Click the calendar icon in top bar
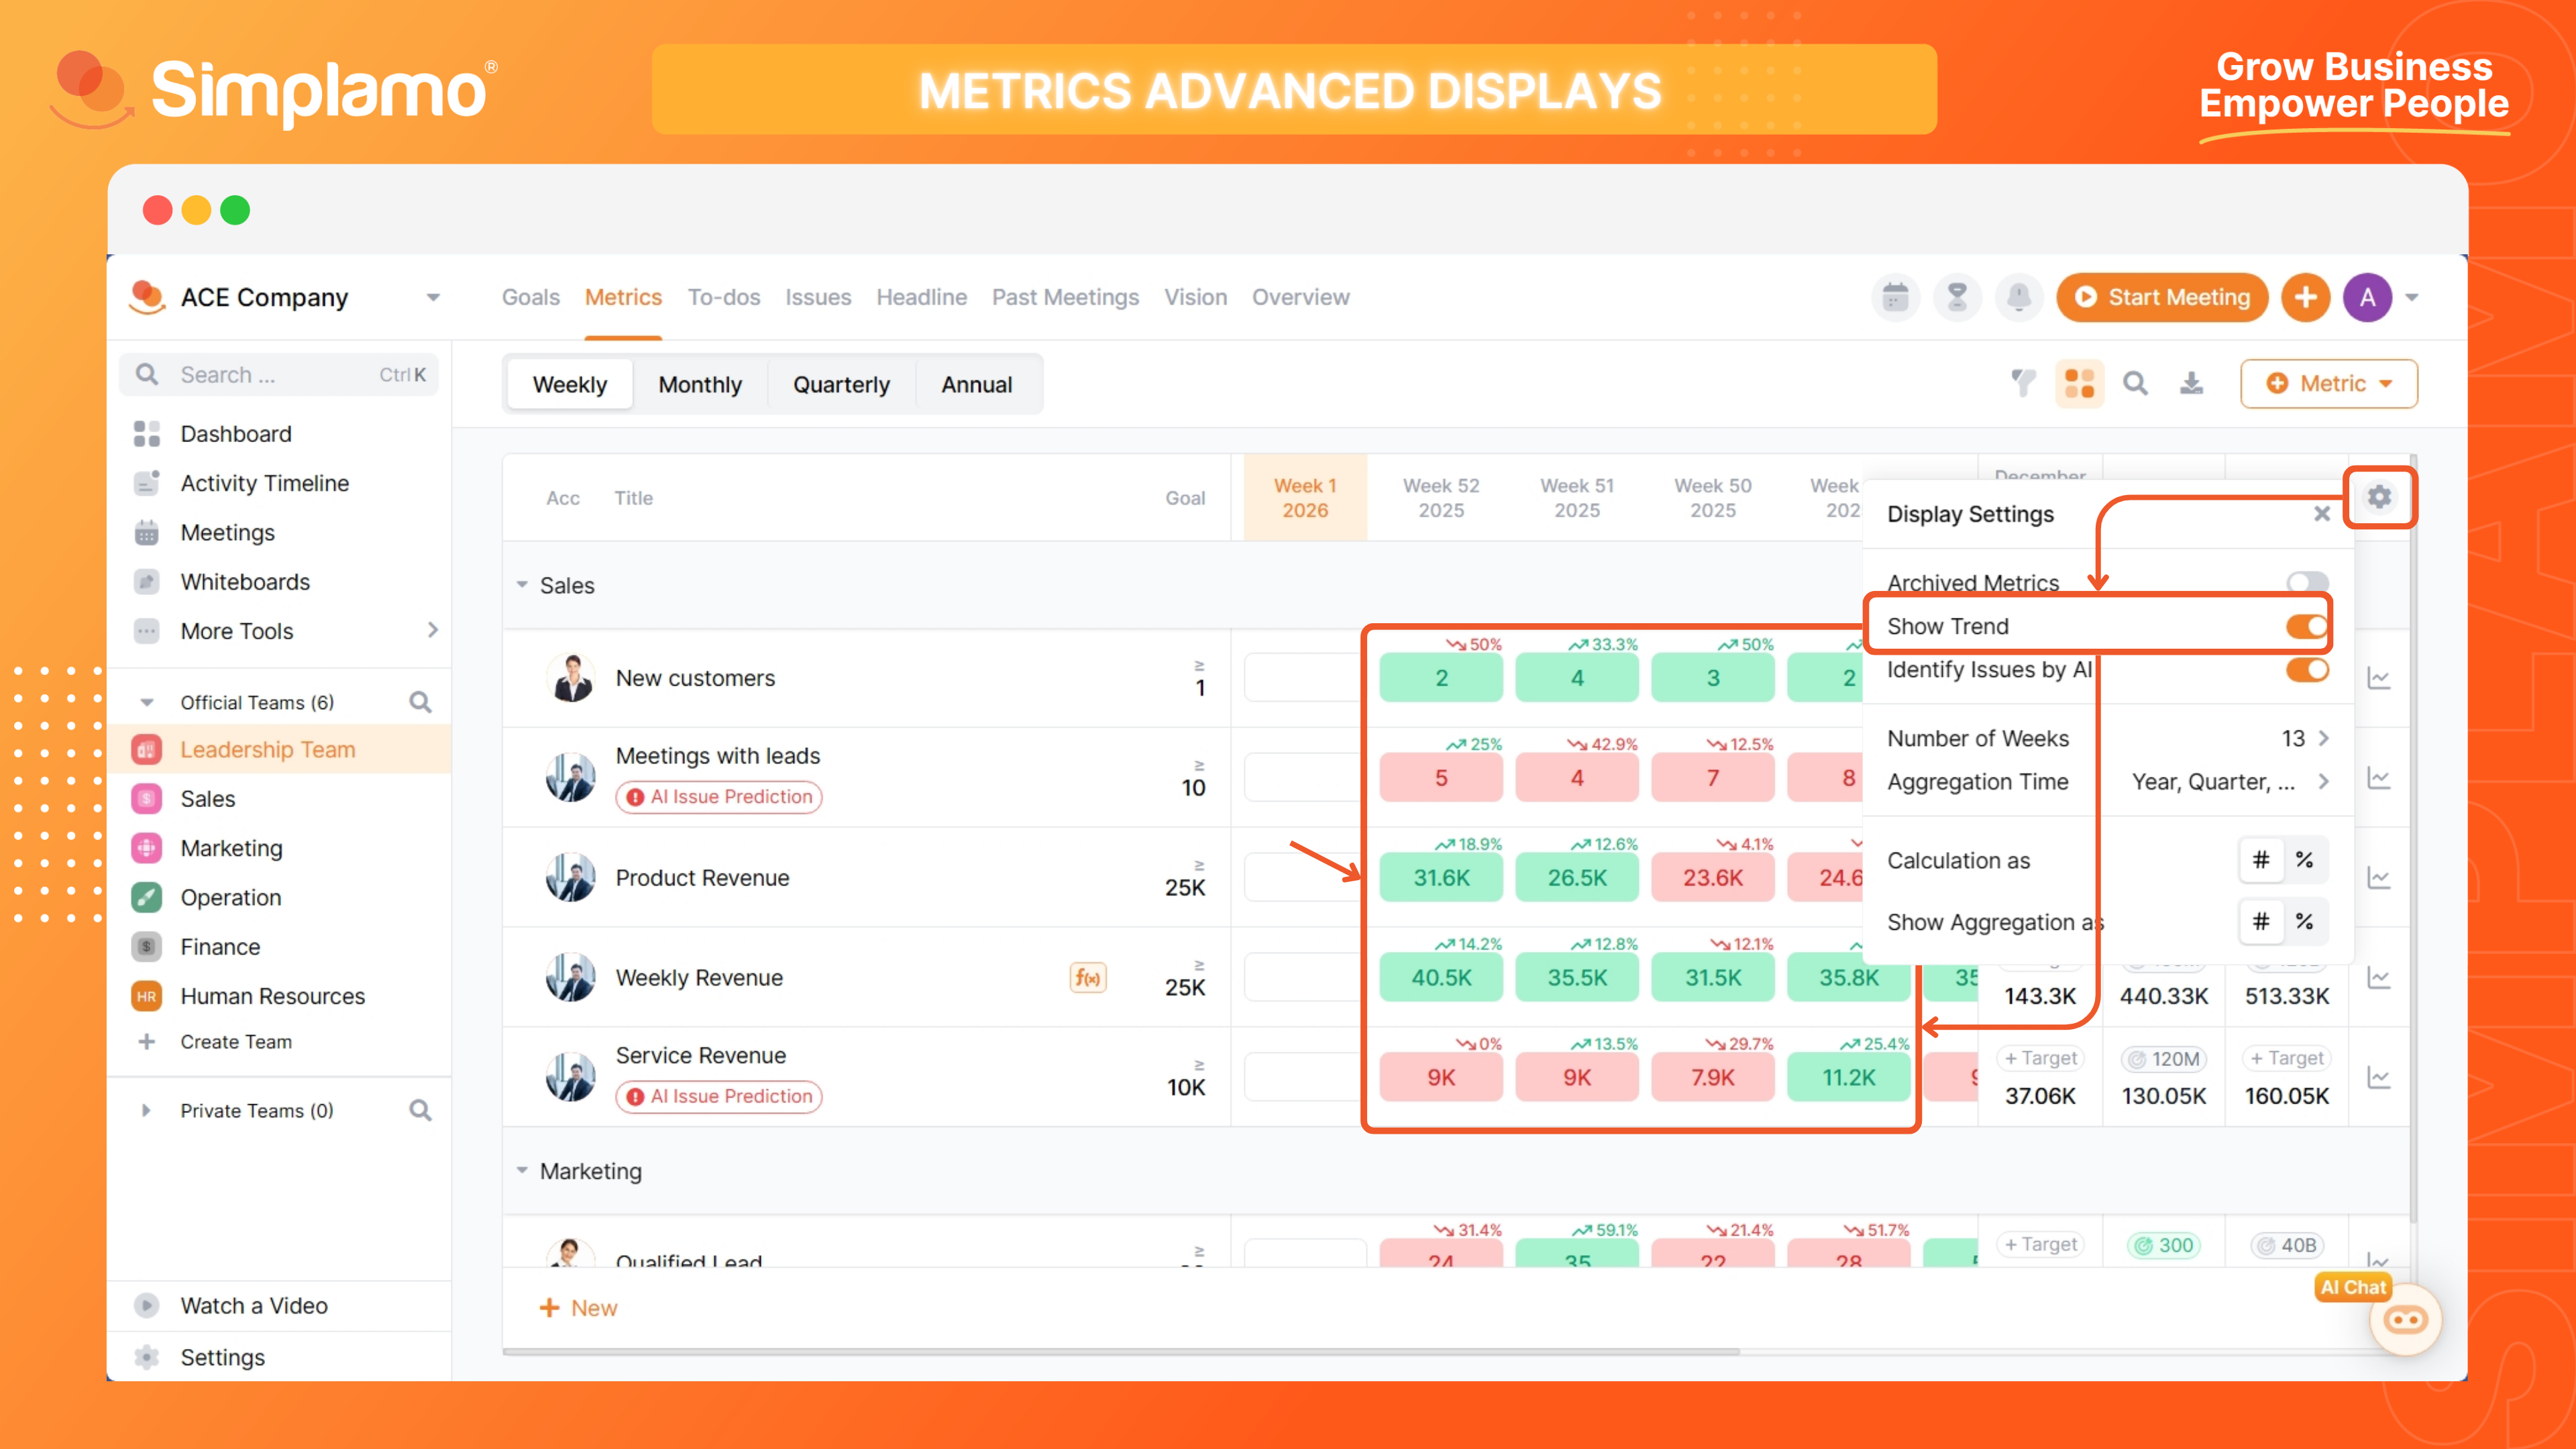Viewport: 2576px width, 1449px height. point(1895,297)
